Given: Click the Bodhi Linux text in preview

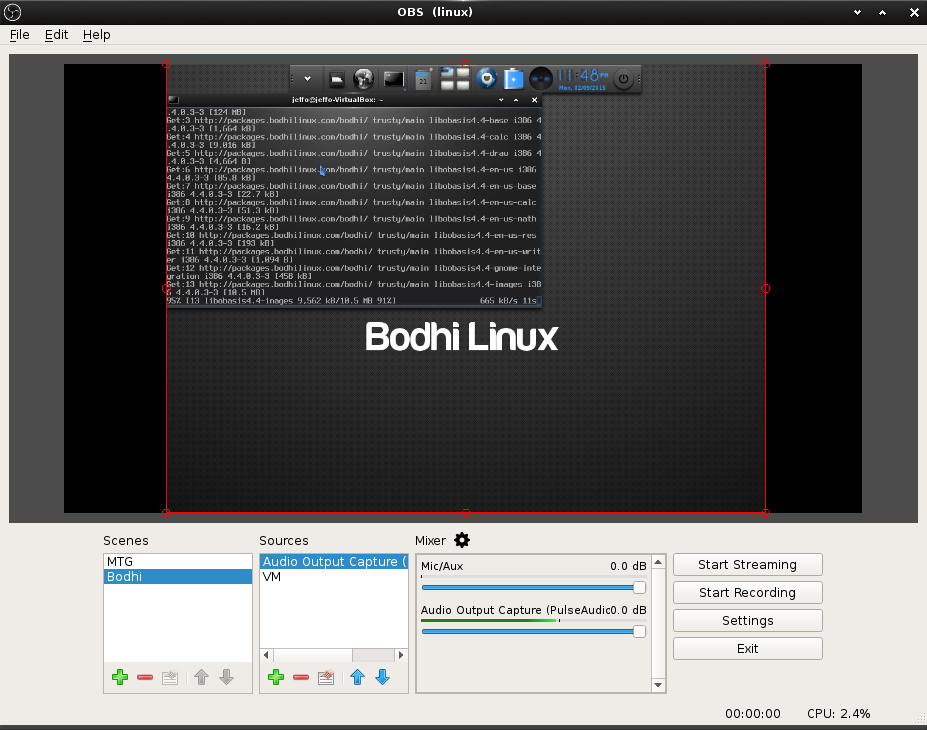Looking at the screenshot, I should click(461, 337).
